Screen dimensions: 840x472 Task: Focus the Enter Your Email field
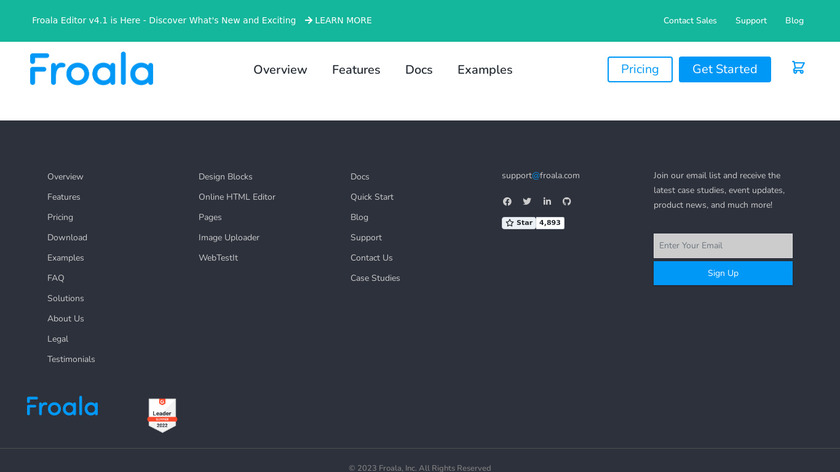tap(723, 245)
